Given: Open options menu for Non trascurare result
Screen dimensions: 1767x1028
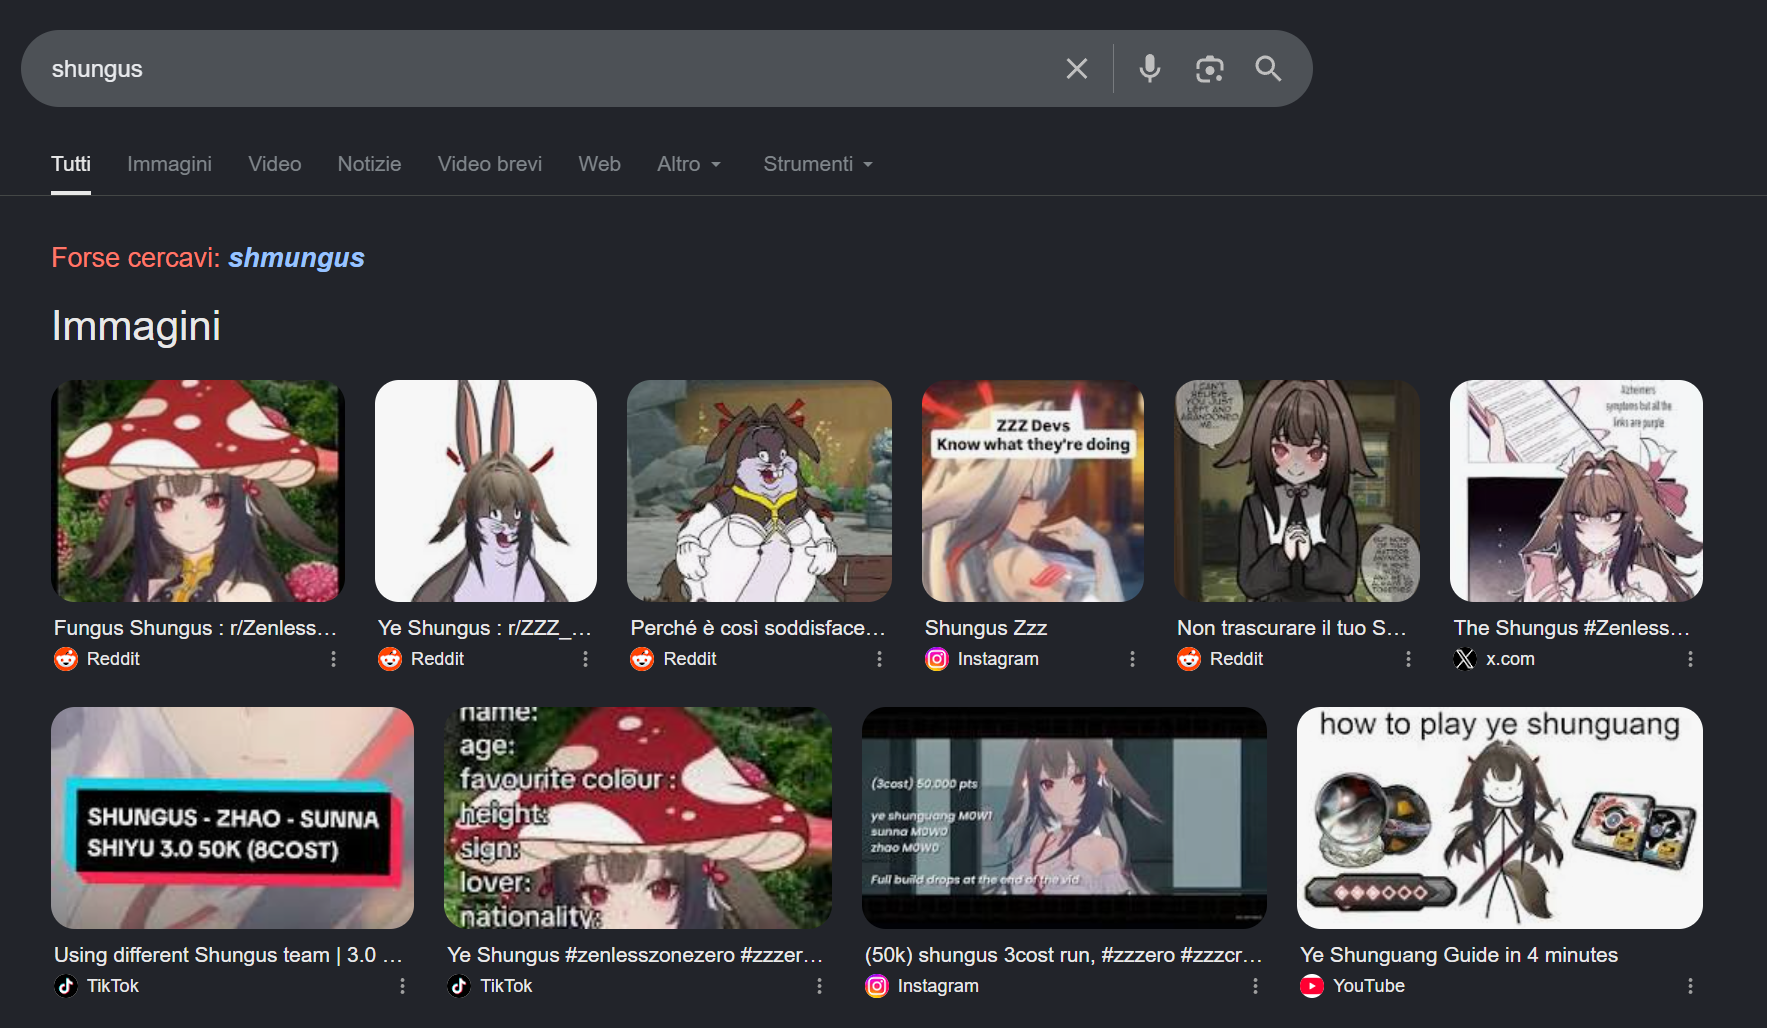Looking at the screenshot, I should [x=1409, y=659].
